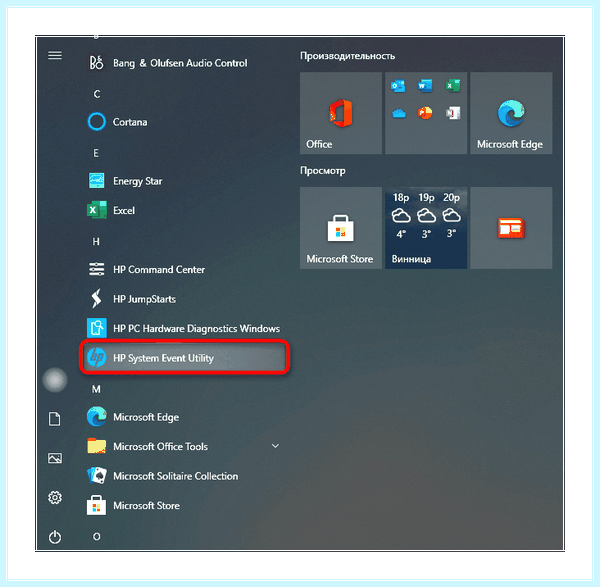This screenshot has width=600, height=587.
Task: Click the Просмотр group title
Action: coord(323,171)
